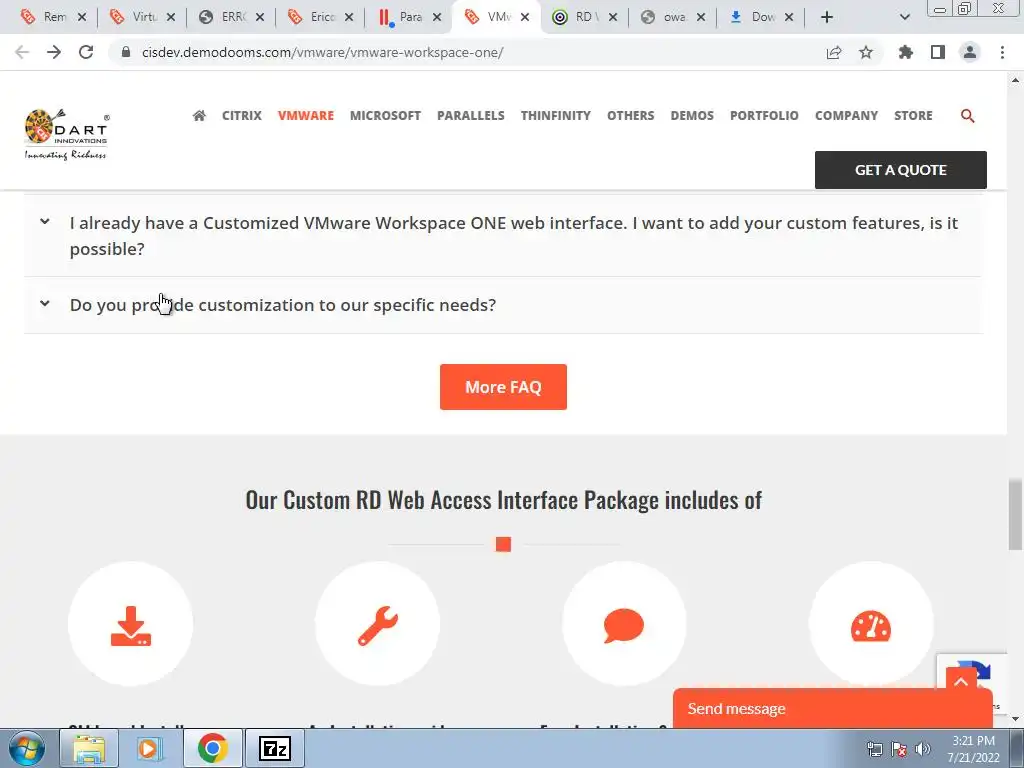Open 7-Zip from the taskbar
This screenshot has height=768, width=1024.
pos(274,748)
